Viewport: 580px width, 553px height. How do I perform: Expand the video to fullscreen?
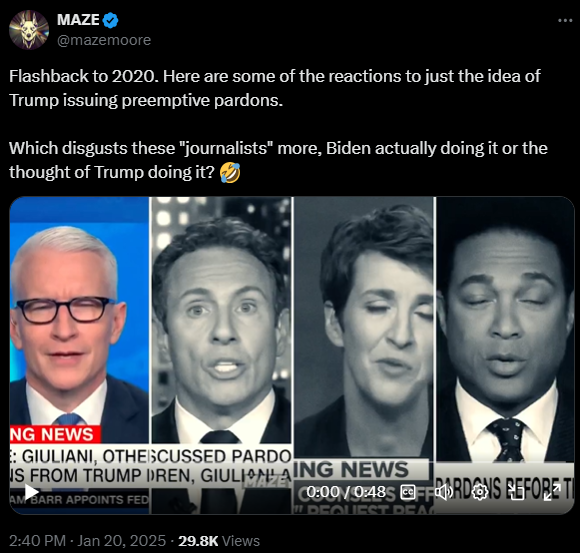pos(552,492)
